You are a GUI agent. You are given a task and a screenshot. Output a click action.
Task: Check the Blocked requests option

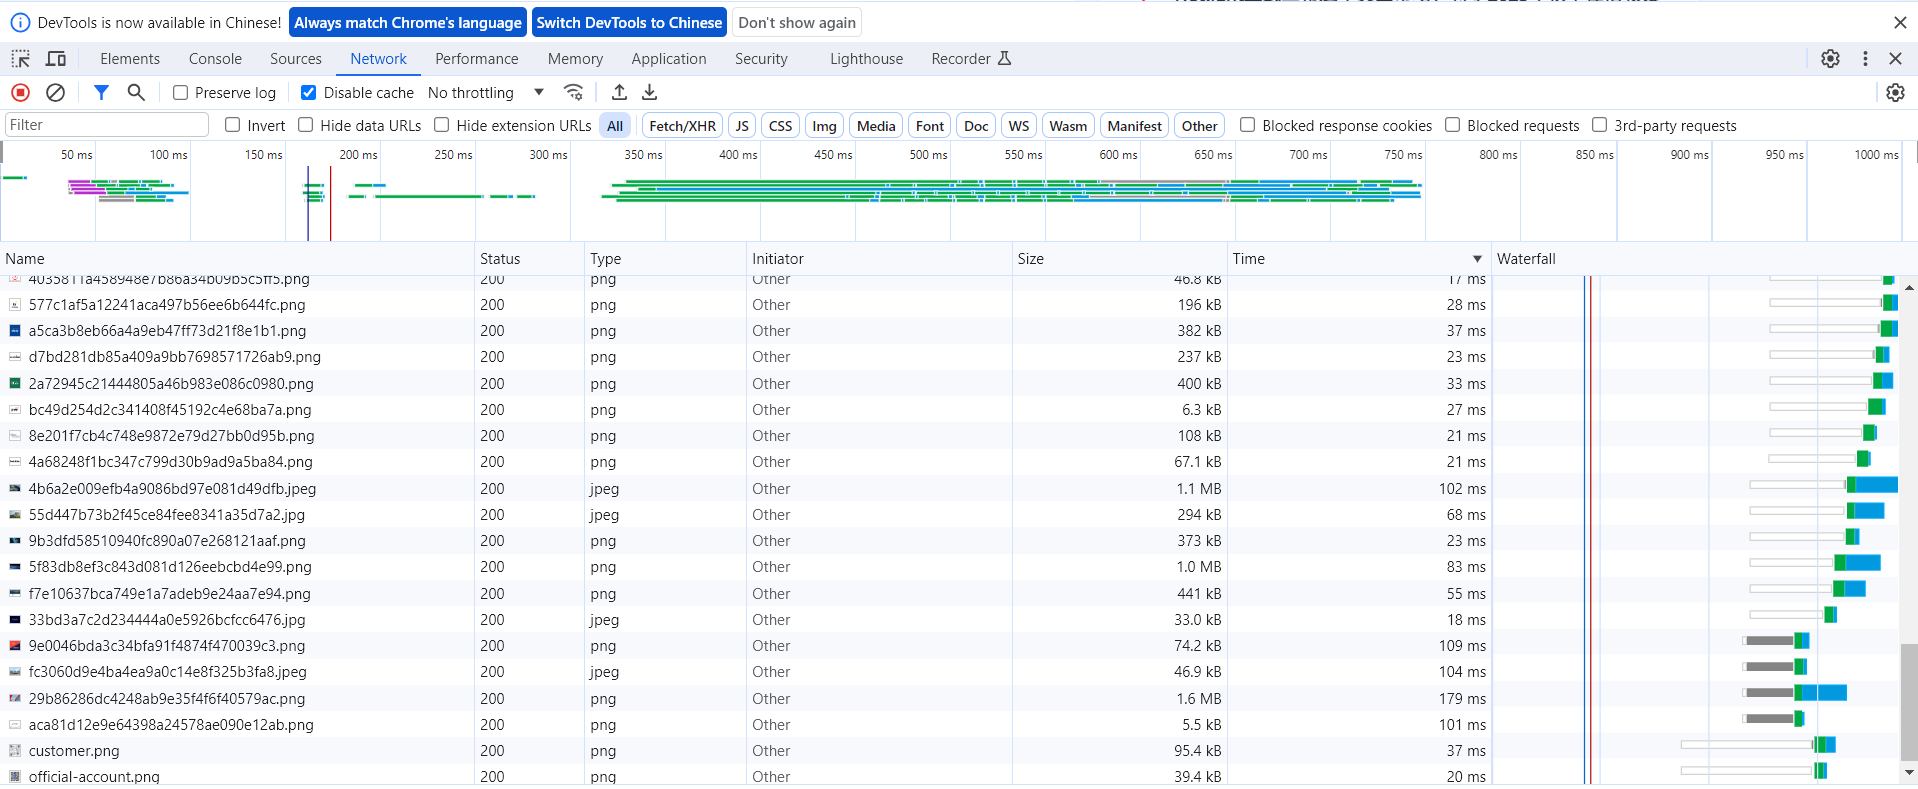[1453, 125]
